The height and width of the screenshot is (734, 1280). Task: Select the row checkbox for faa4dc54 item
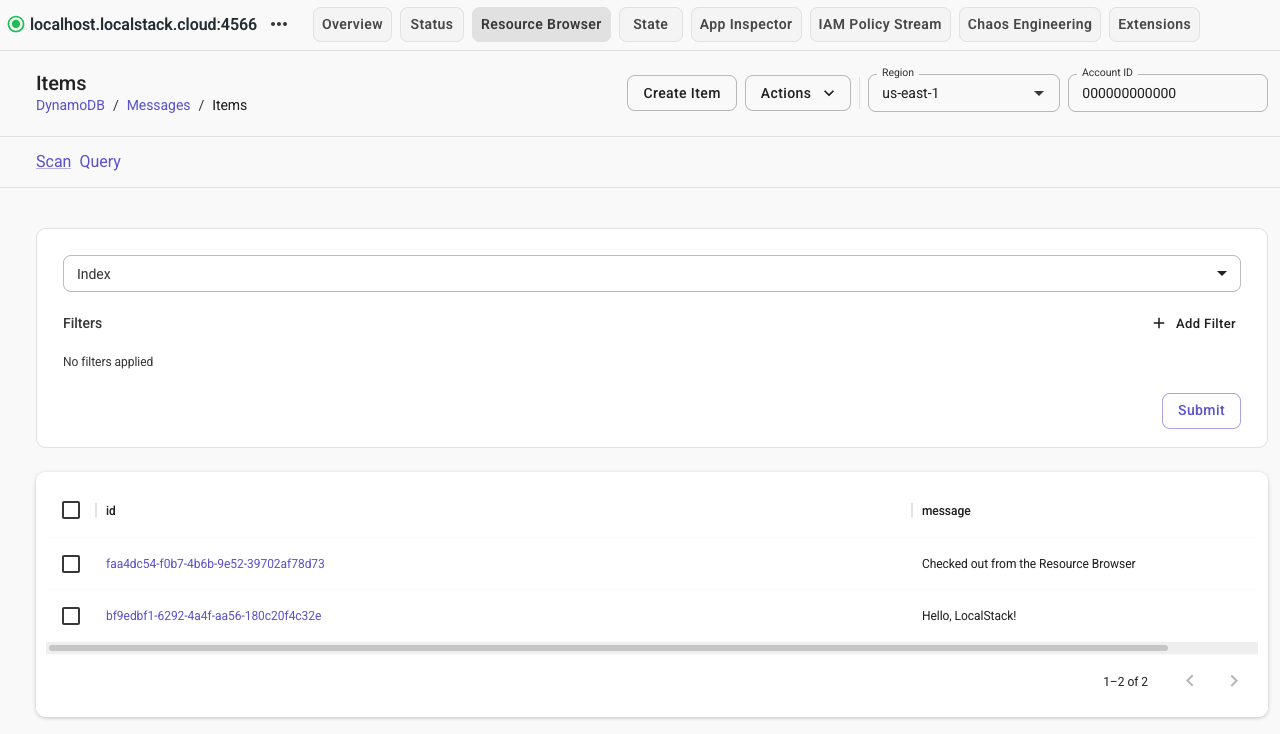coord(71,564)
